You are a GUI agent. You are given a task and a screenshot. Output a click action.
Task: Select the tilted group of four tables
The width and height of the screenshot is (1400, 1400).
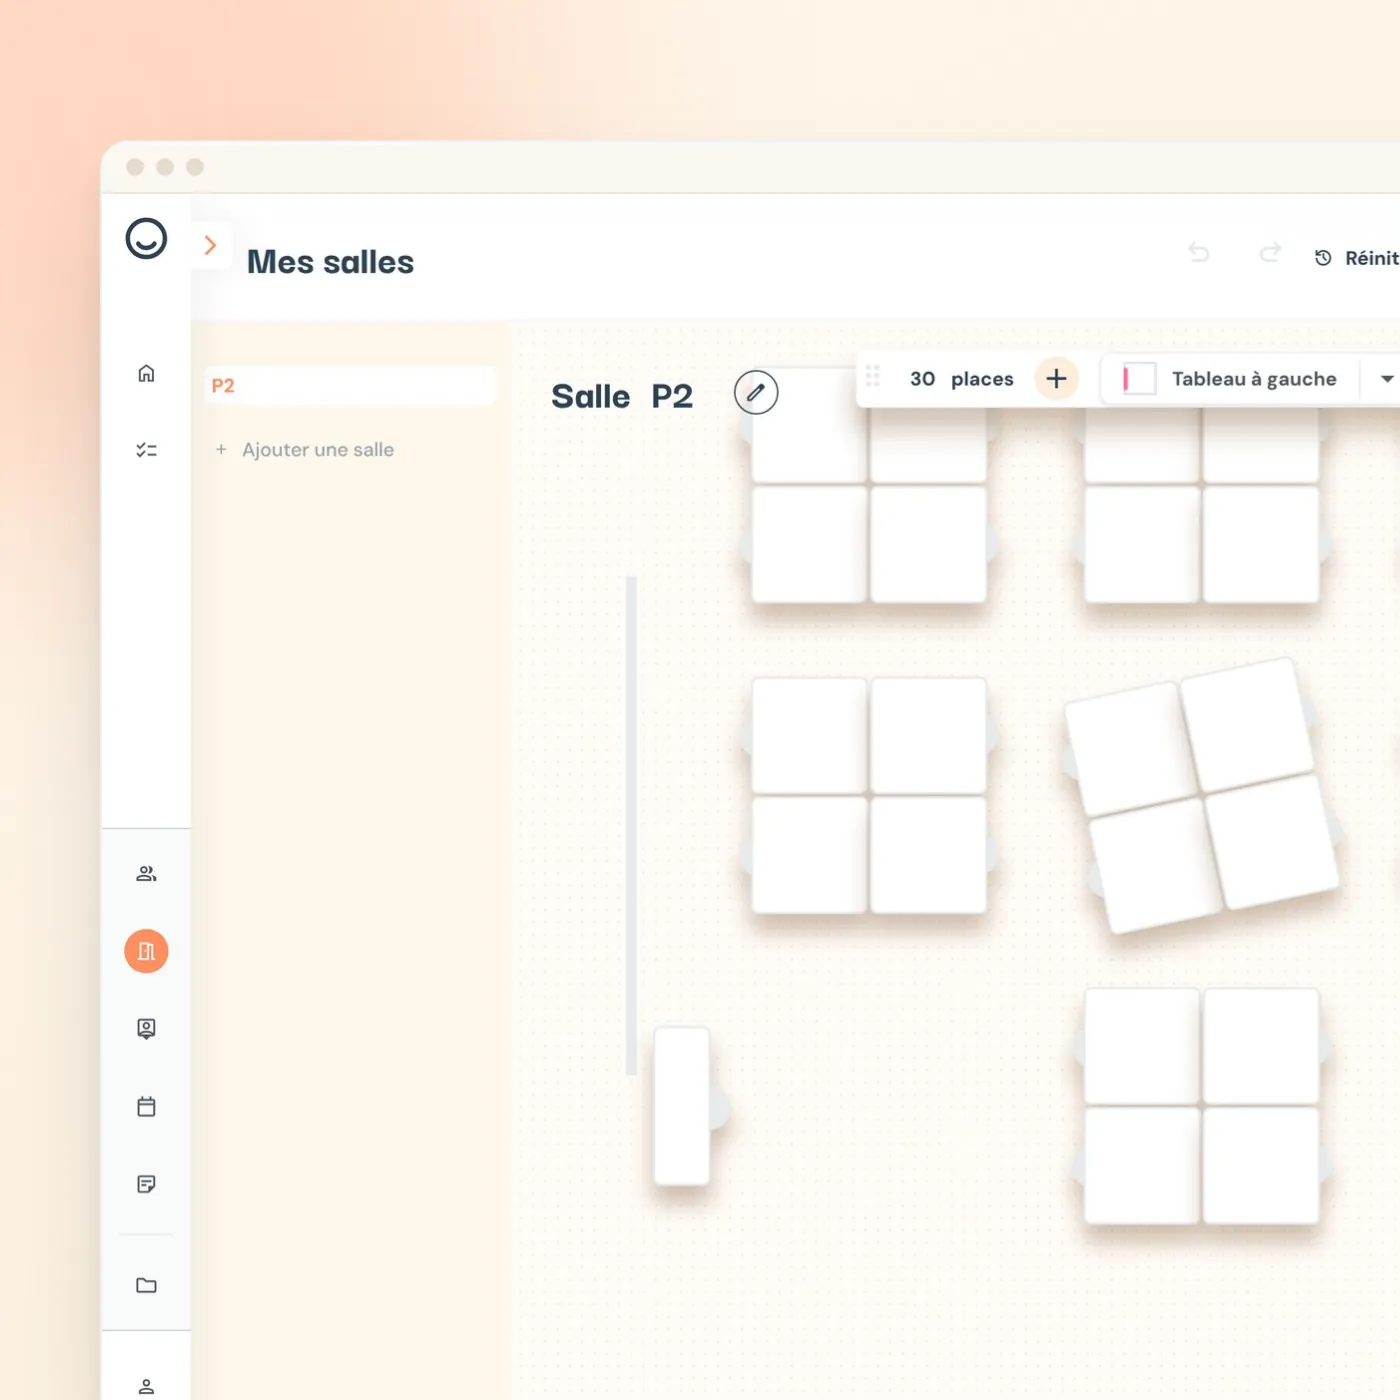pyautogui.click(x=1201, y=796)
